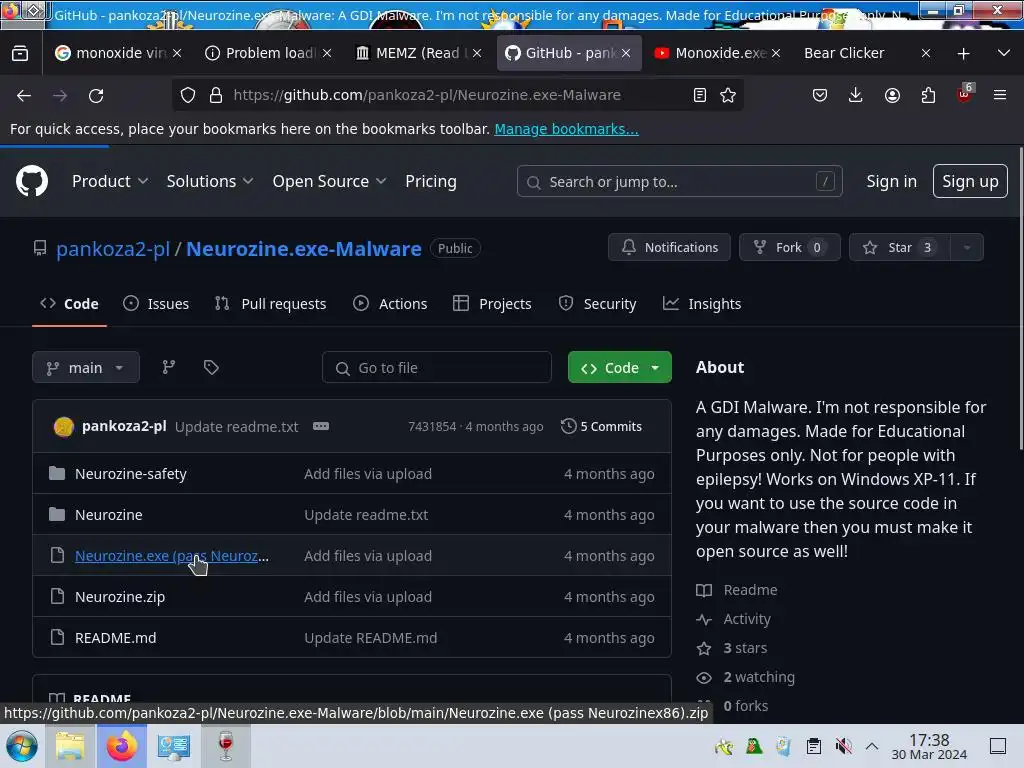This screenshot has width=1024, height=768.
Task: Click the GitHub Octocat logo
Action: point(31,181)
